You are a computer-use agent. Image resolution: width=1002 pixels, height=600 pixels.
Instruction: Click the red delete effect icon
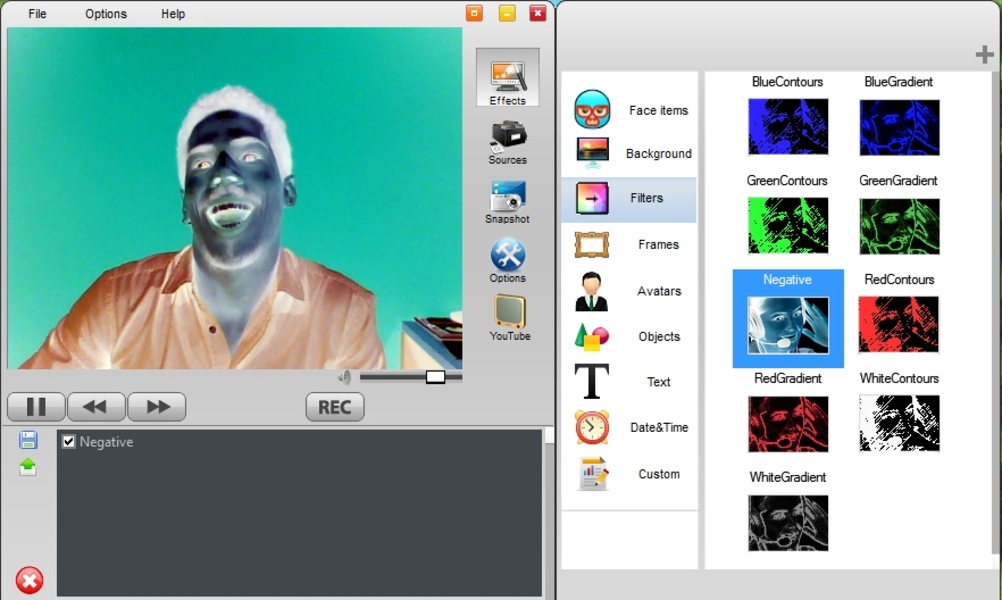(29, 580)
